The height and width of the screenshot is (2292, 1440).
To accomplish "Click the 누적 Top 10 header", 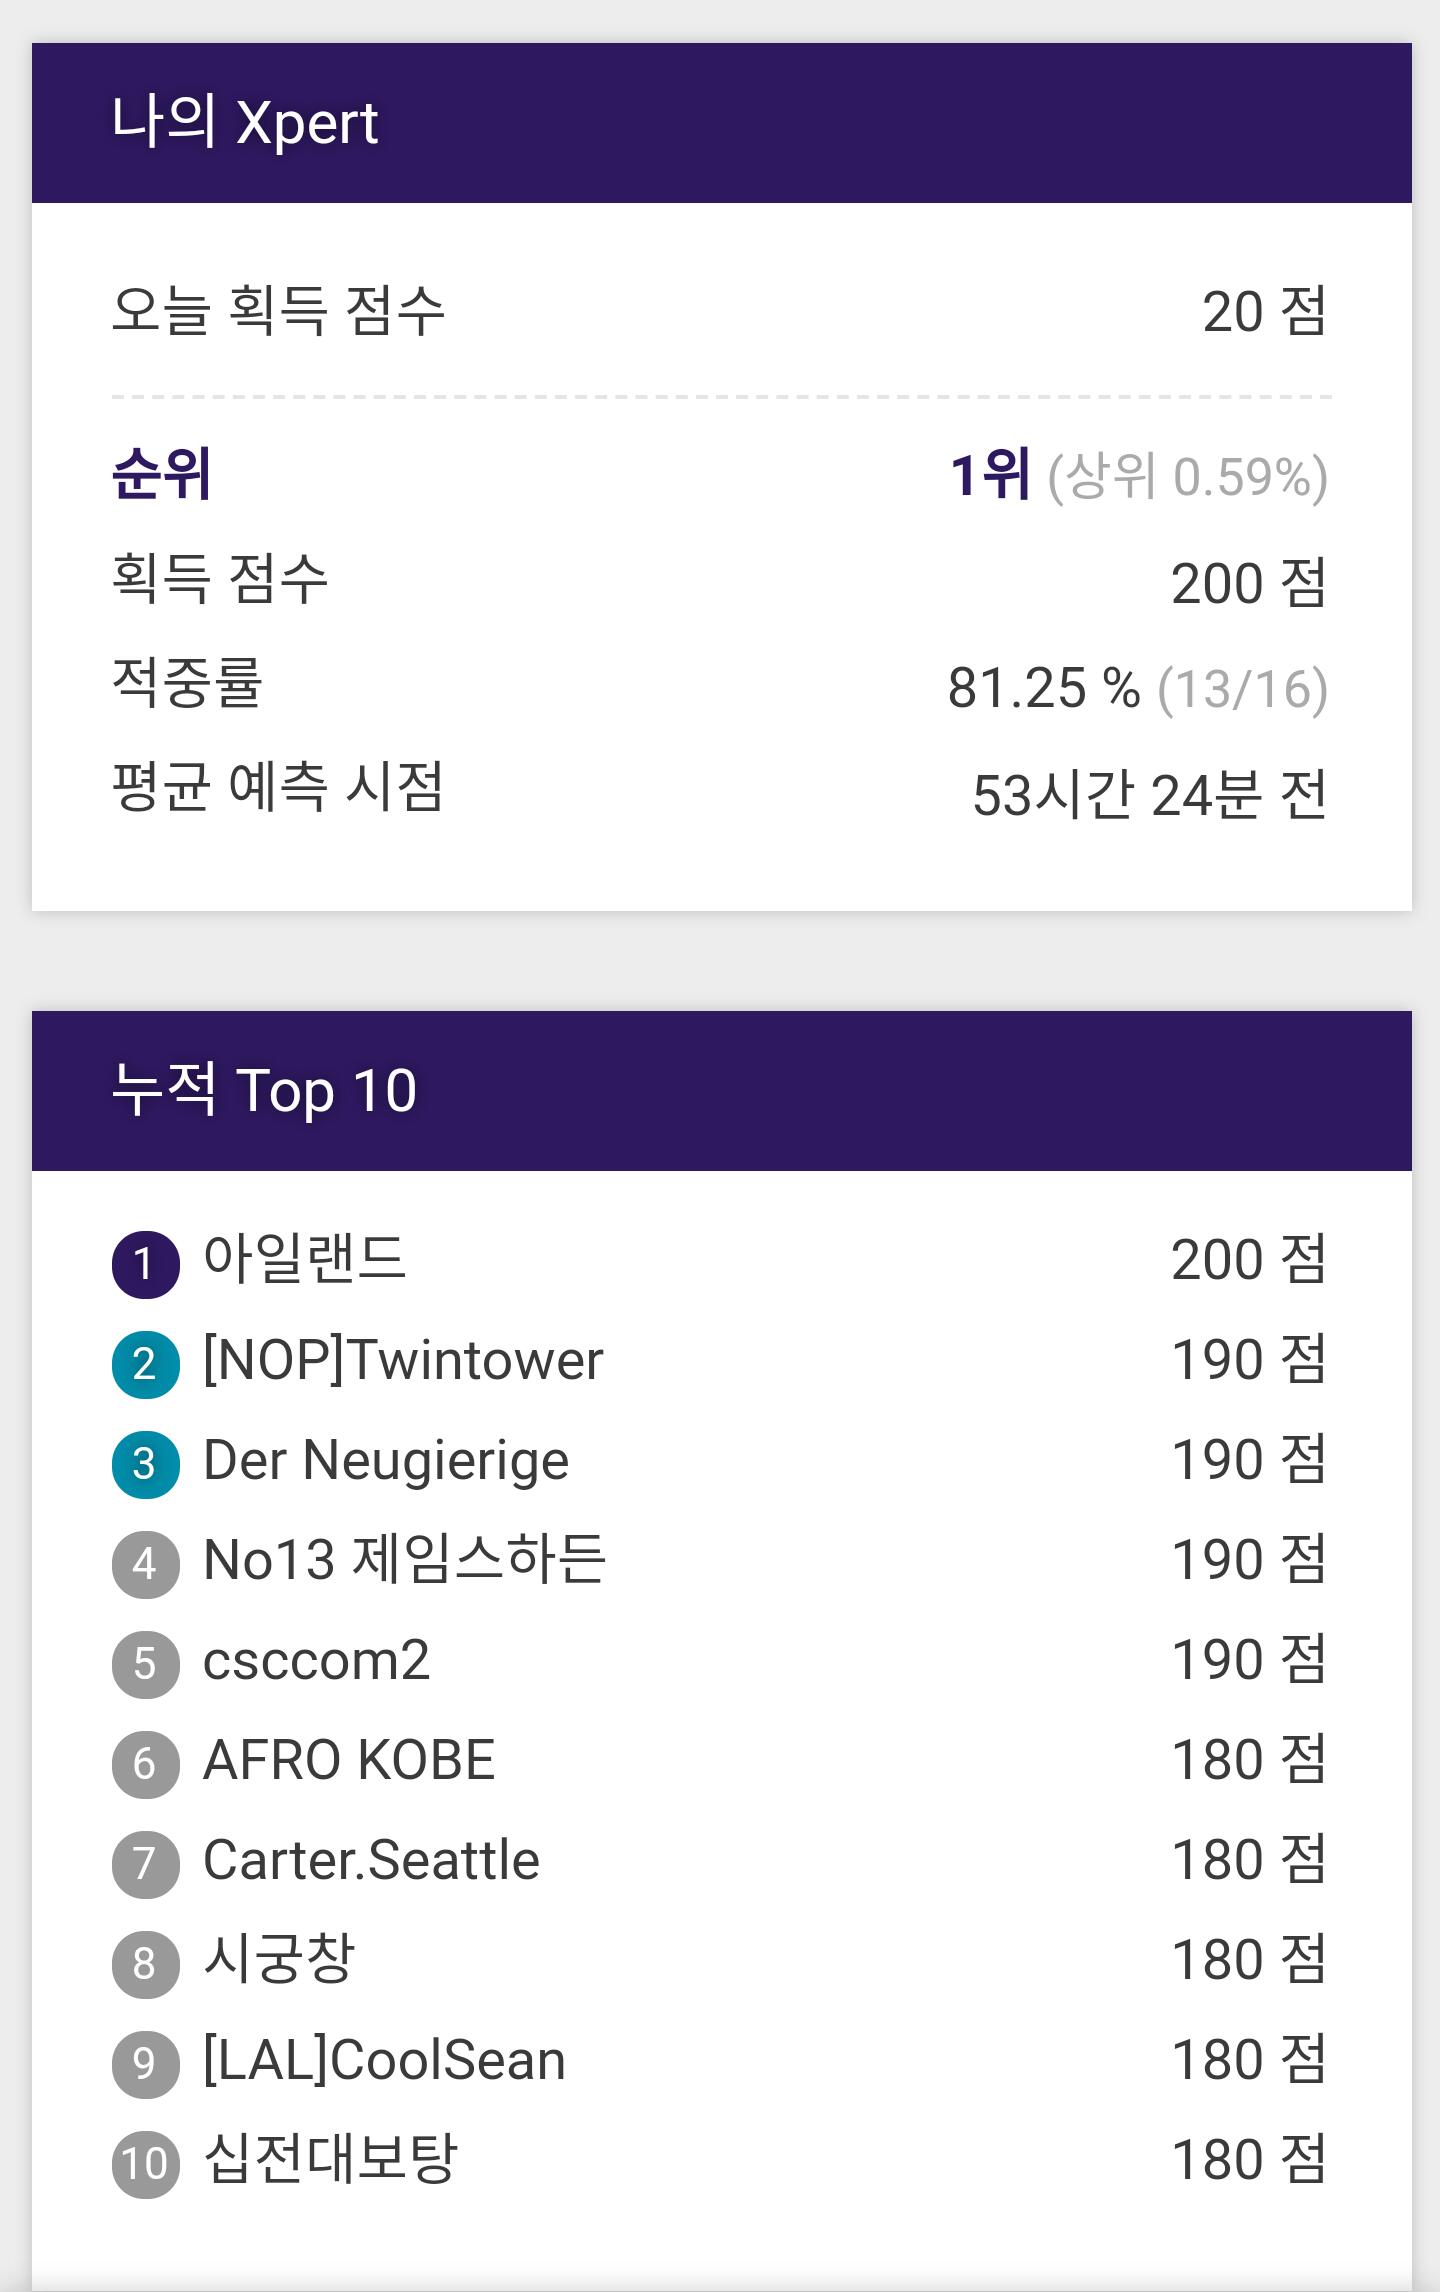I will point(264,1090).
